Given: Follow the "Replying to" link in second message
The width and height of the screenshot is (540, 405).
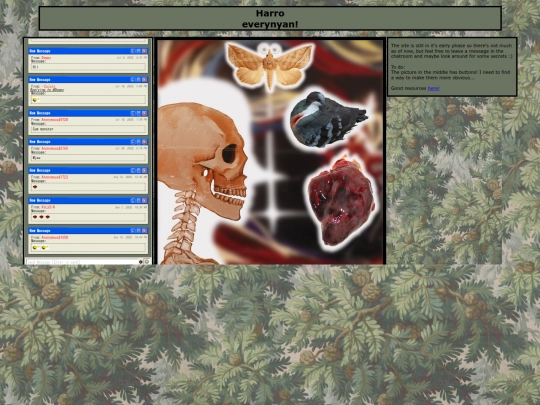Looking at the screenshot, I should click(47, 90).
